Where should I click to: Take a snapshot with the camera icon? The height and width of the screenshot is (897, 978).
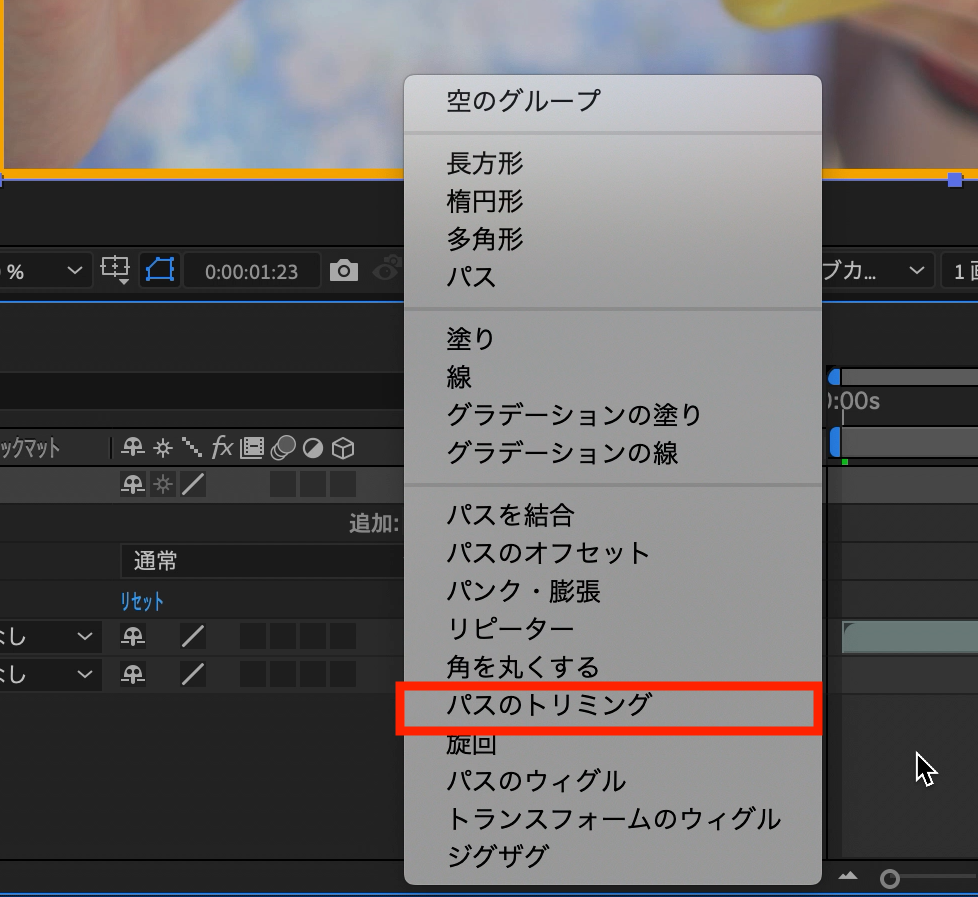344,271
